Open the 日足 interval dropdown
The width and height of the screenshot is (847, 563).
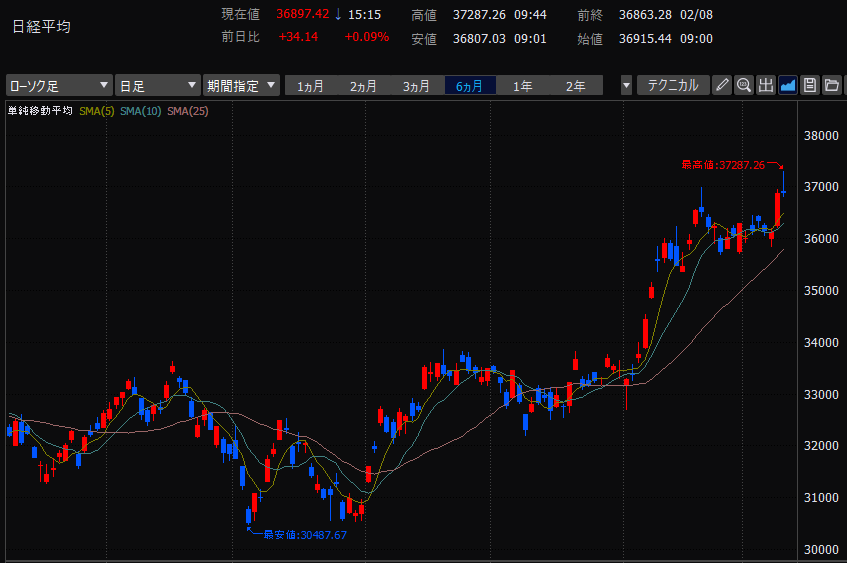coord(158,85)
